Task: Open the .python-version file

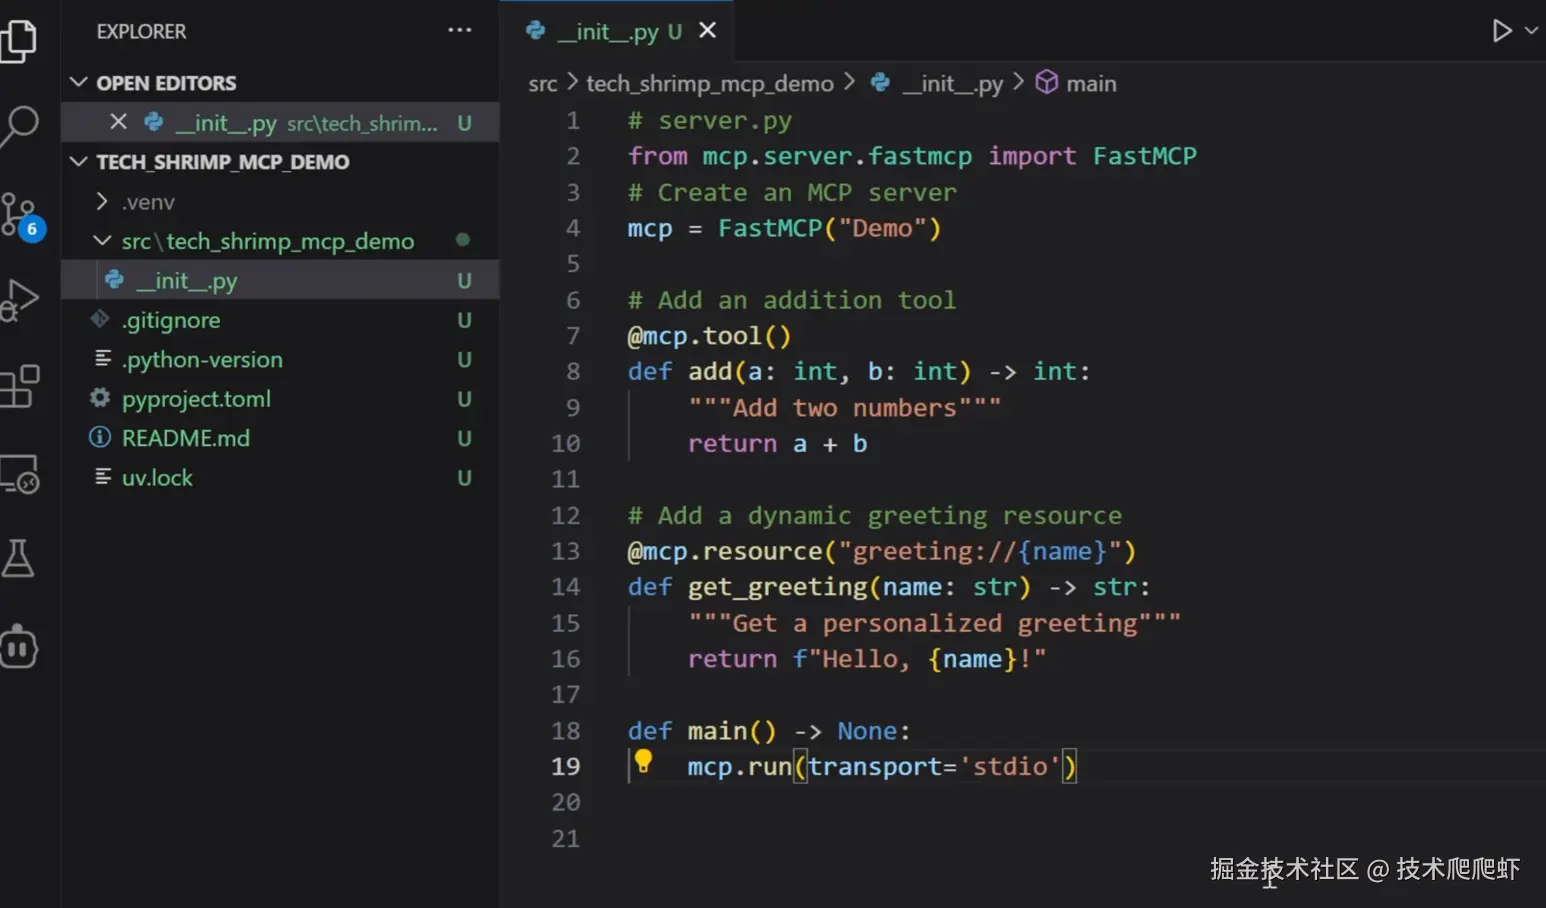Action: tap(280, 360)
